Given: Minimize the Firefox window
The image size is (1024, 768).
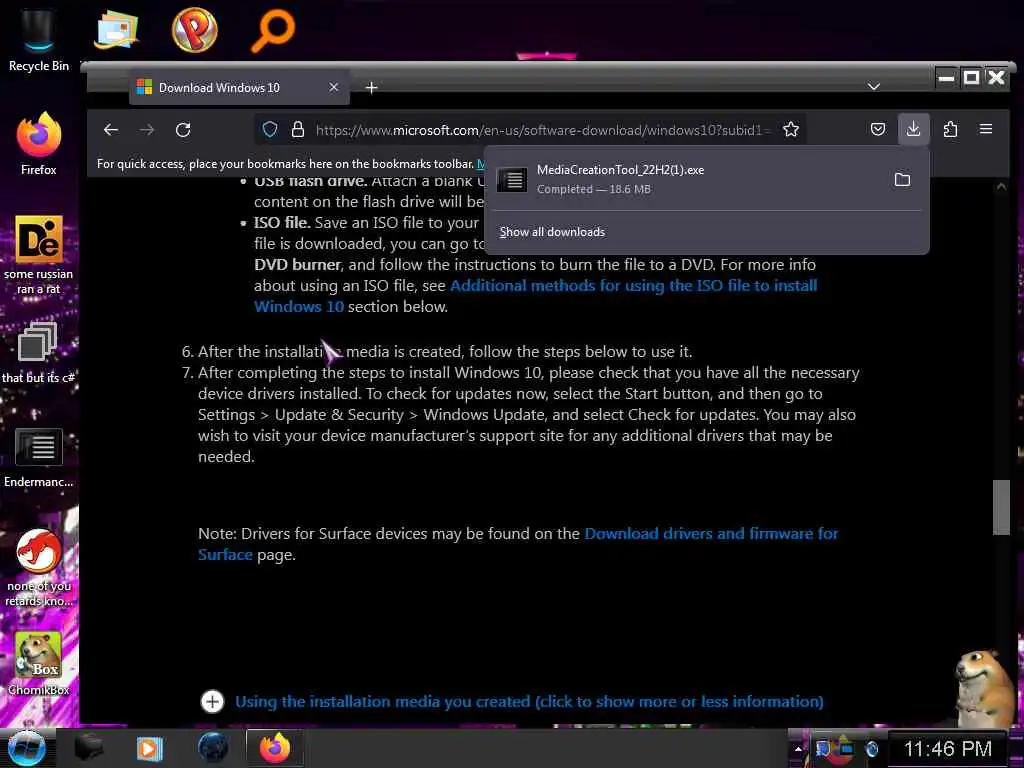Looking at the screenshot, I should 946,78.
